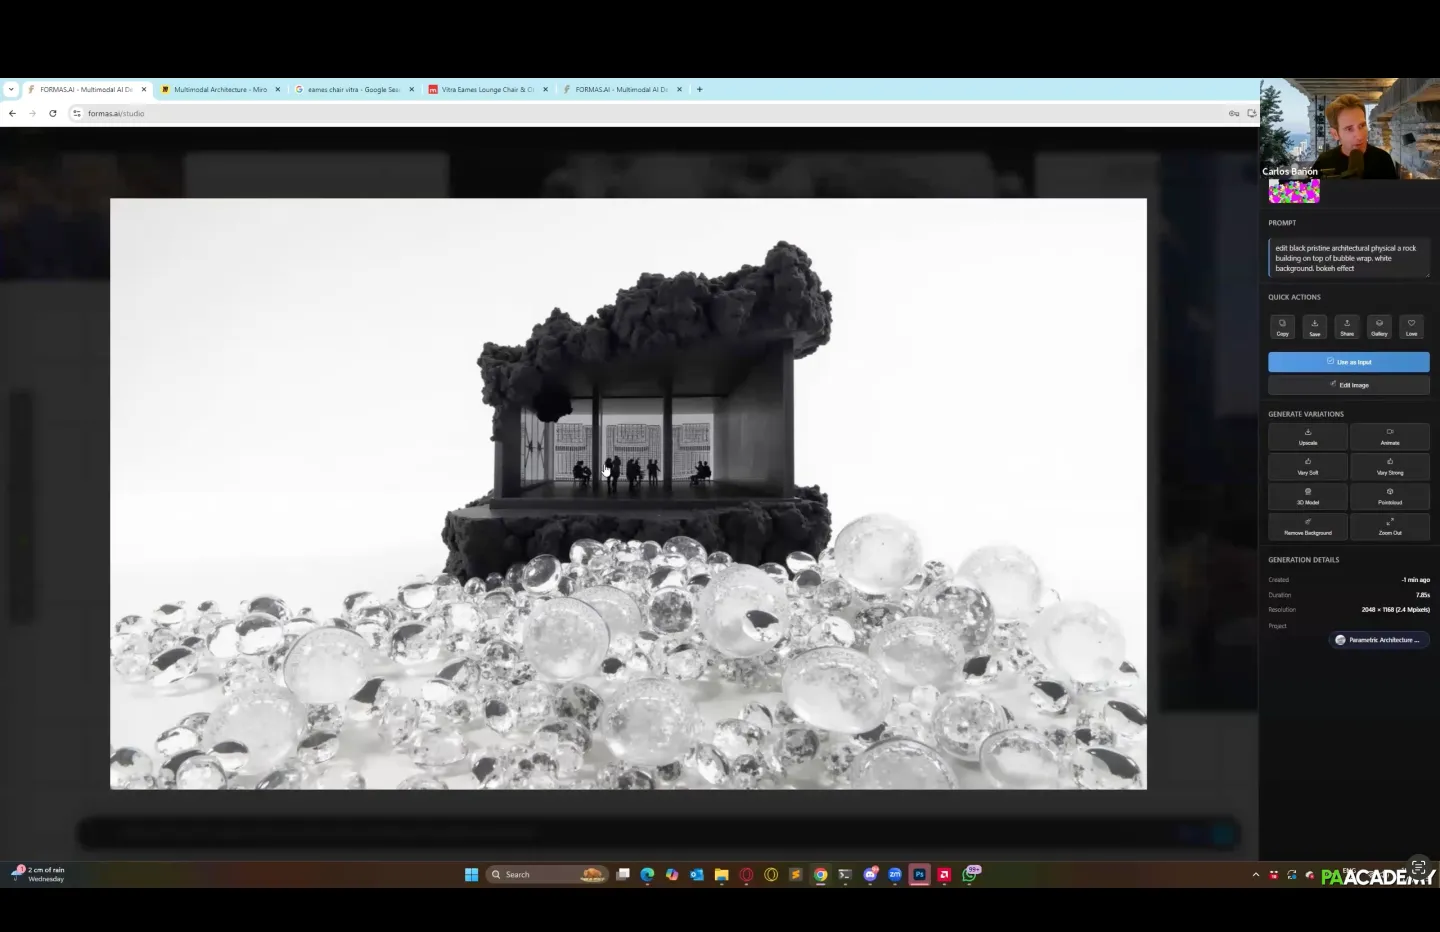Open the Edit Image option
The width and height of the screenshot is (1440, 932).
1348,385
